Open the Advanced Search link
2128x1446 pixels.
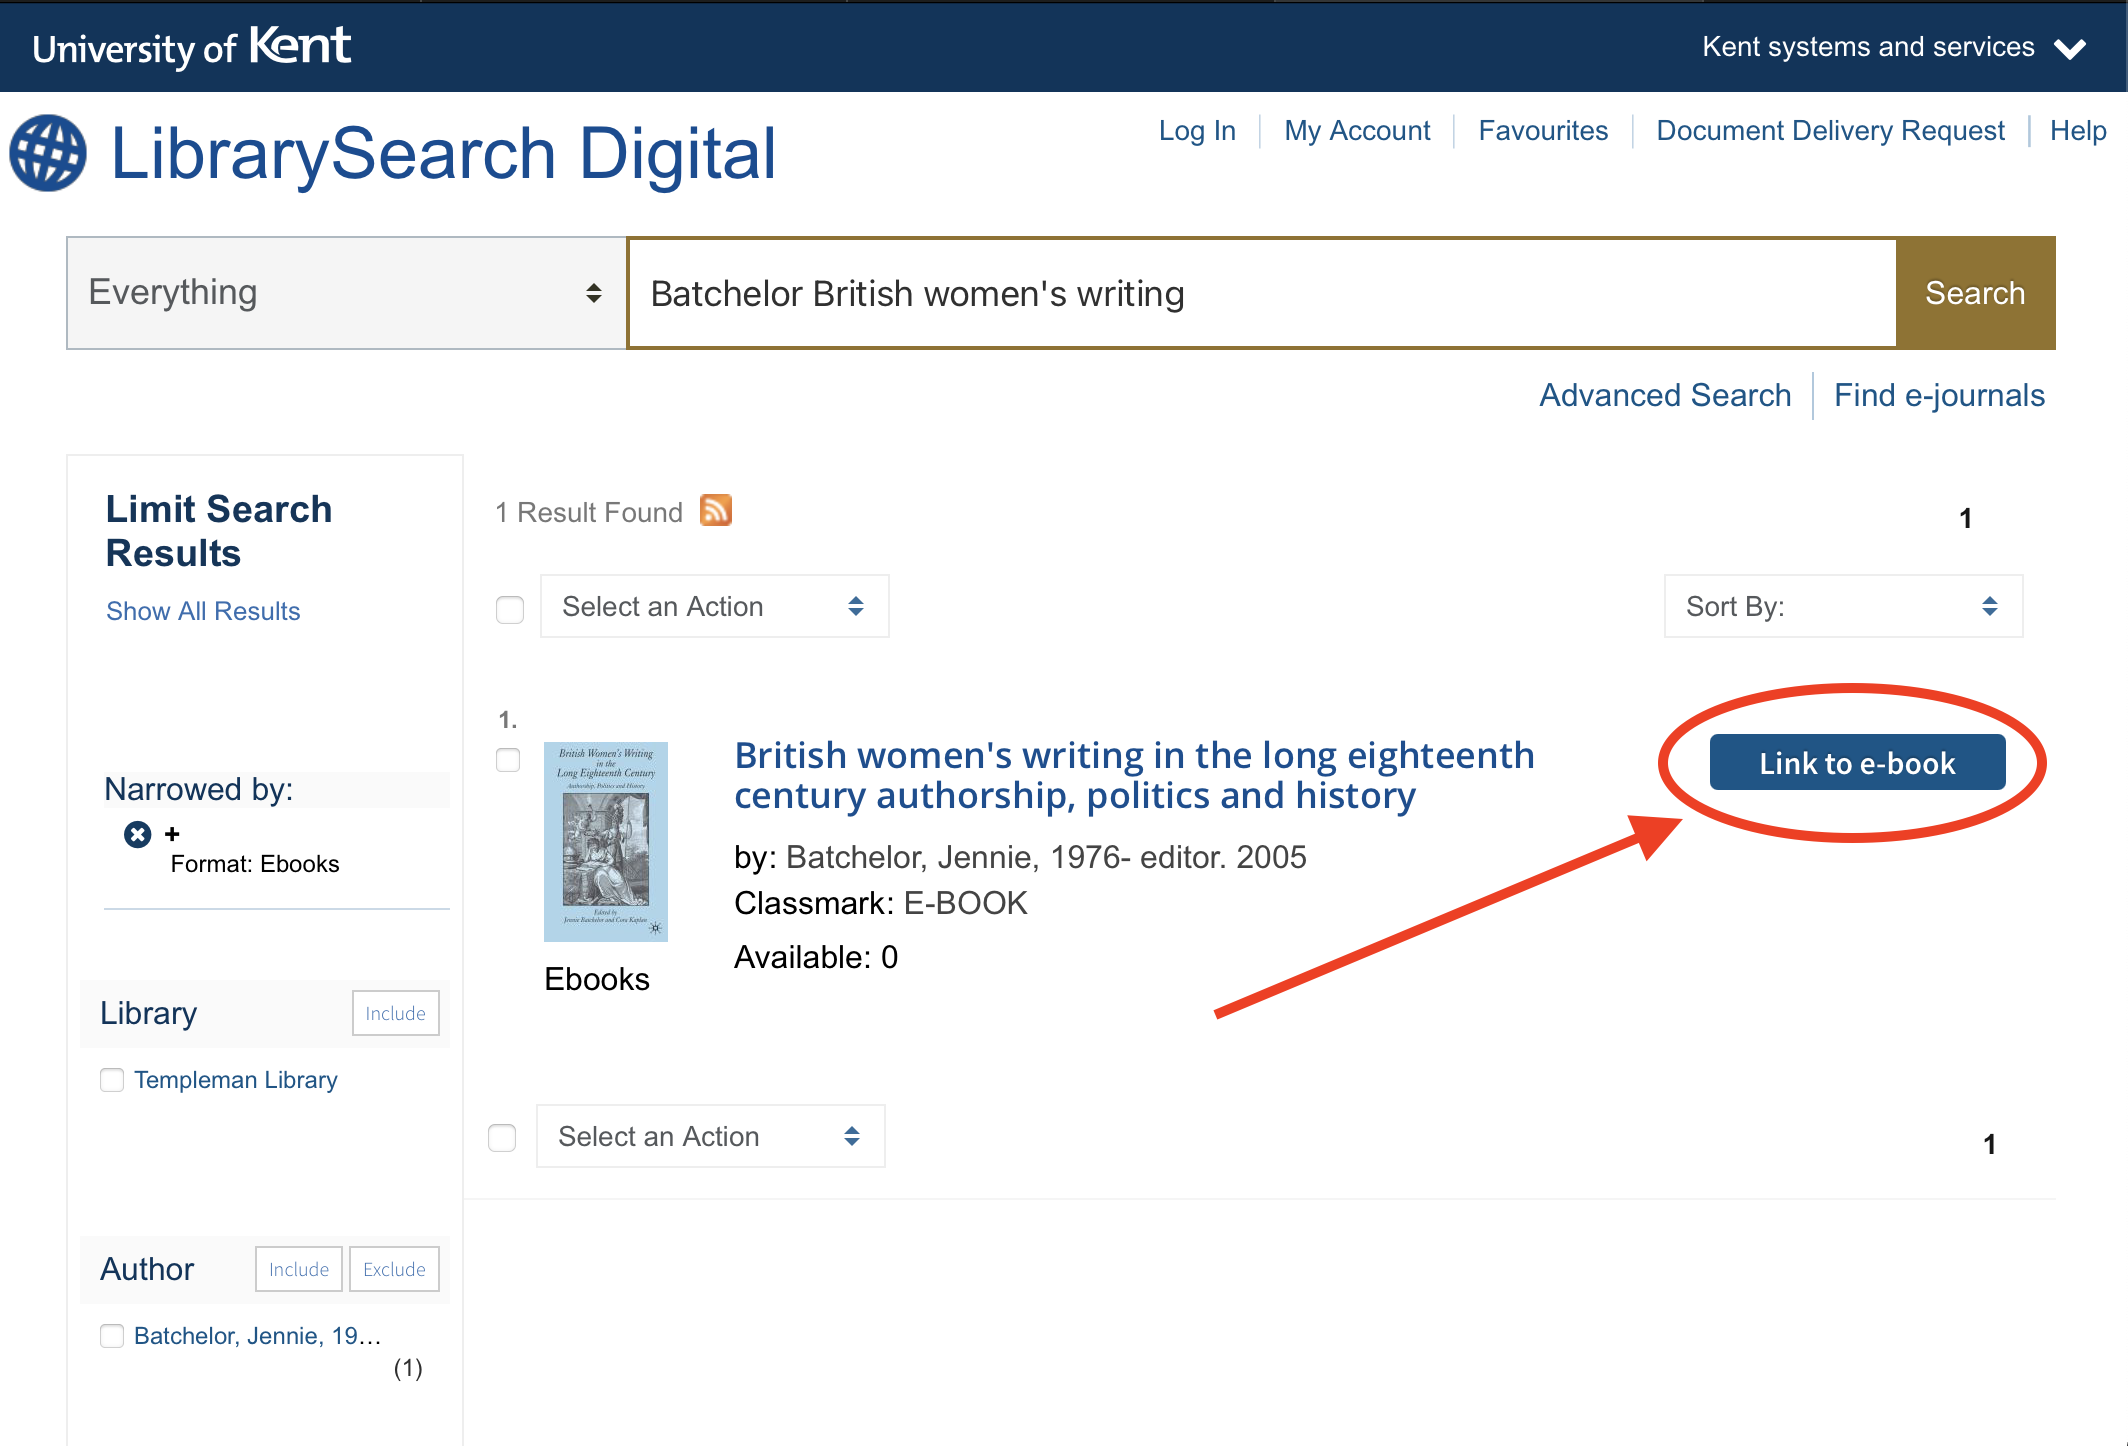point(1665,396)
